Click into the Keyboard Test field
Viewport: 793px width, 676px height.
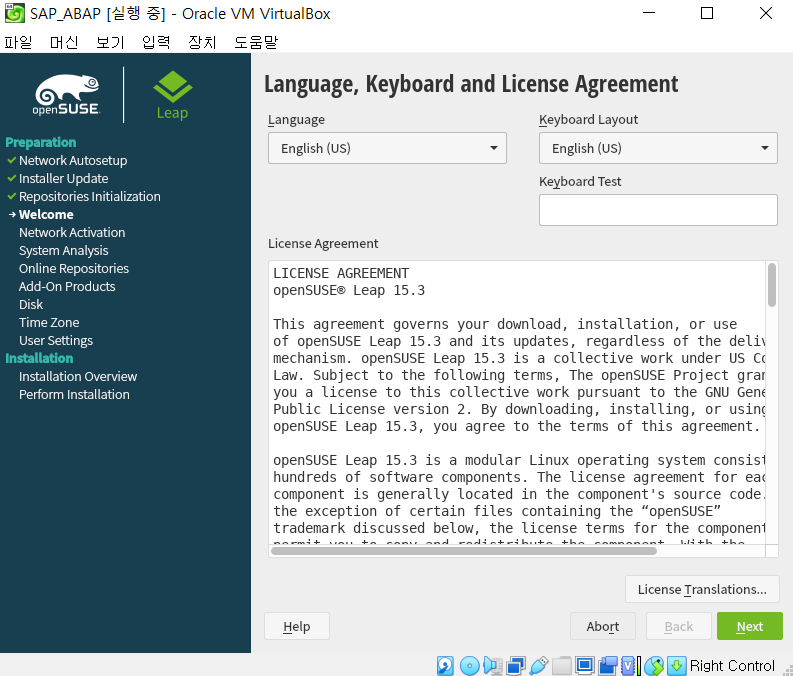click(658, 210)
